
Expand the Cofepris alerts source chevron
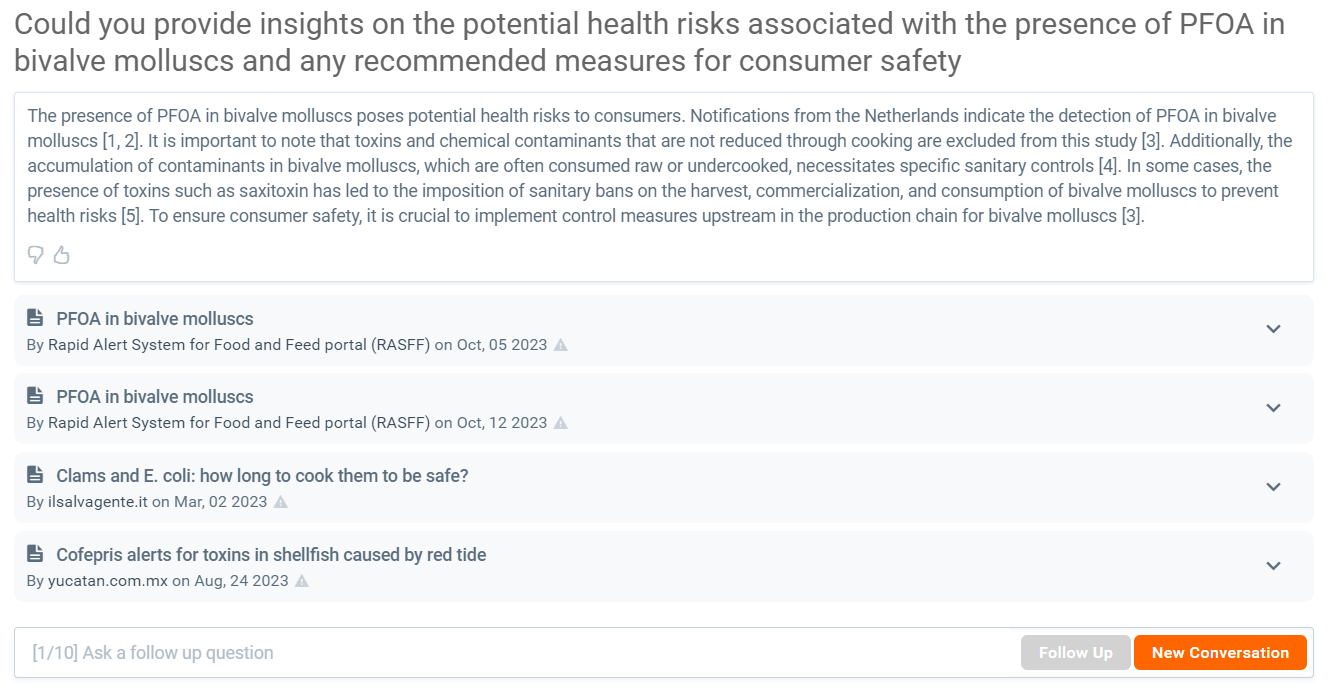coord(1273,566)
